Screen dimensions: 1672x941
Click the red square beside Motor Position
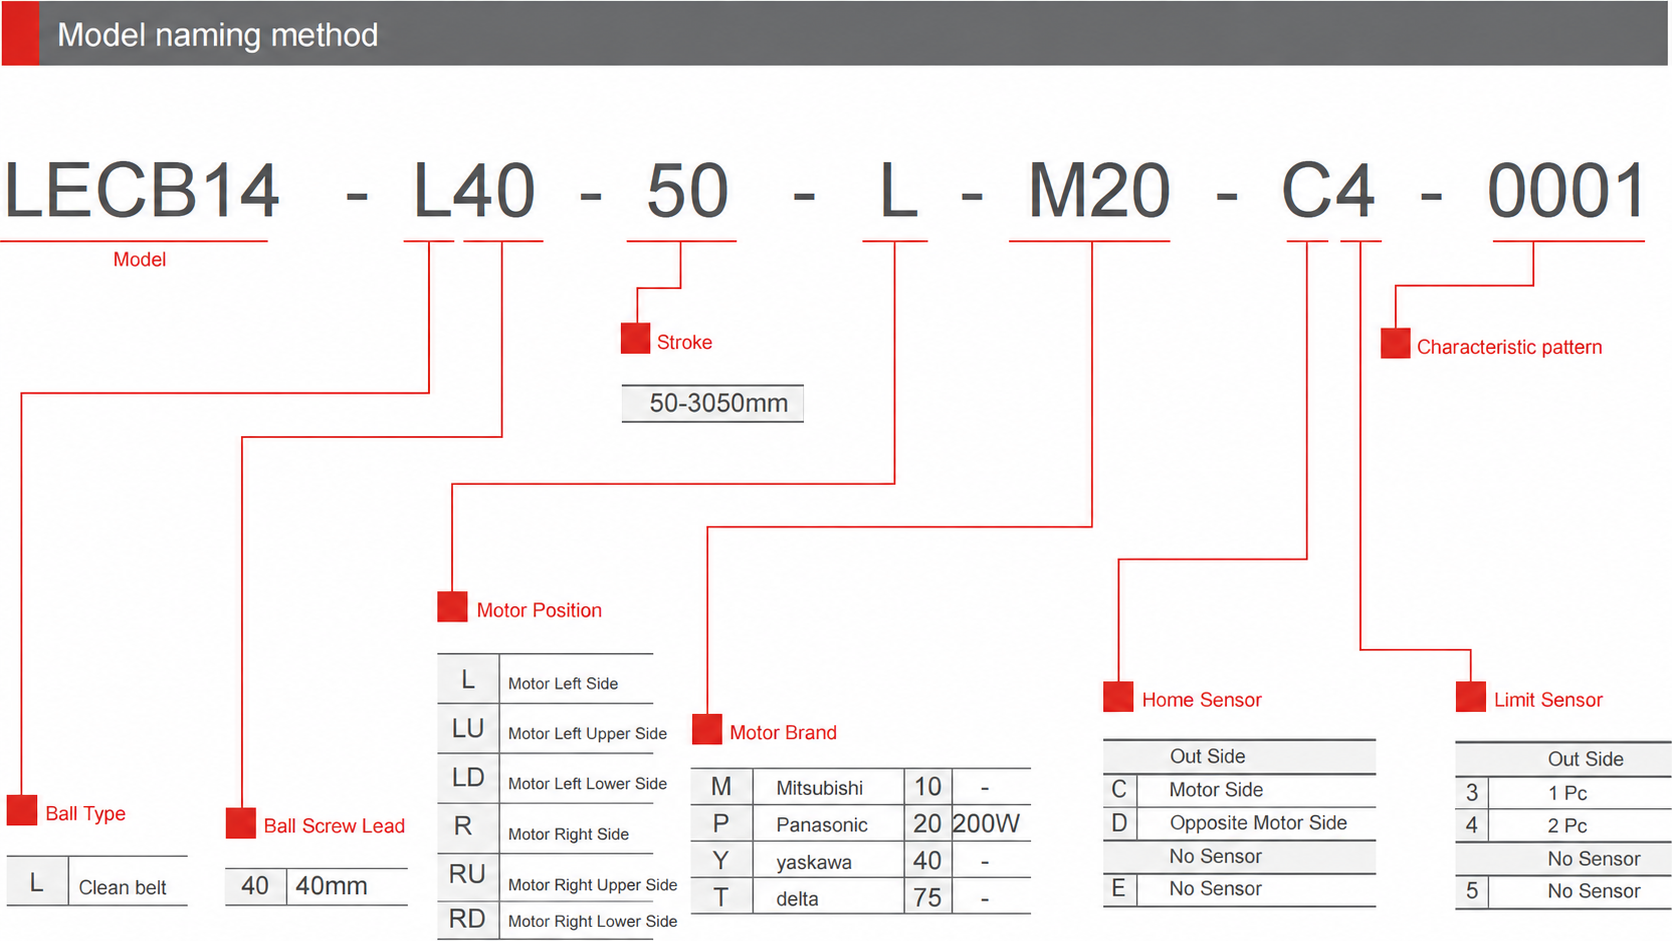(x=452, y=607)
